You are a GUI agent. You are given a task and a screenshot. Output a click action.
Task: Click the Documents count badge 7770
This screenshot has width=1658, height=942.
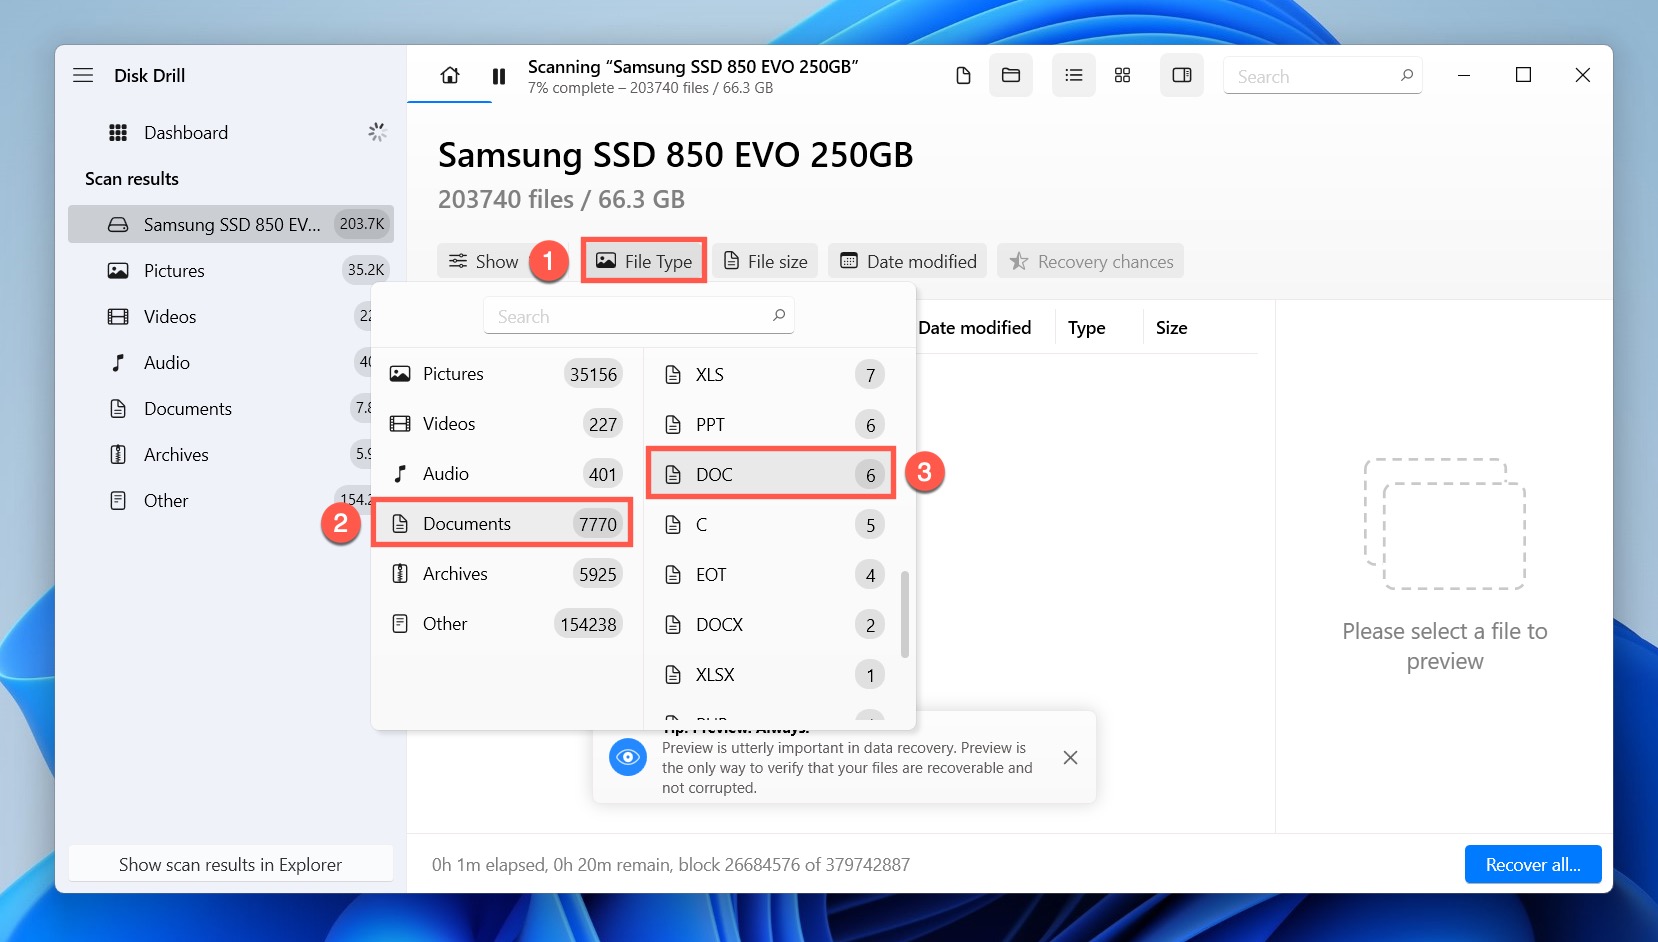pos(598,524)
